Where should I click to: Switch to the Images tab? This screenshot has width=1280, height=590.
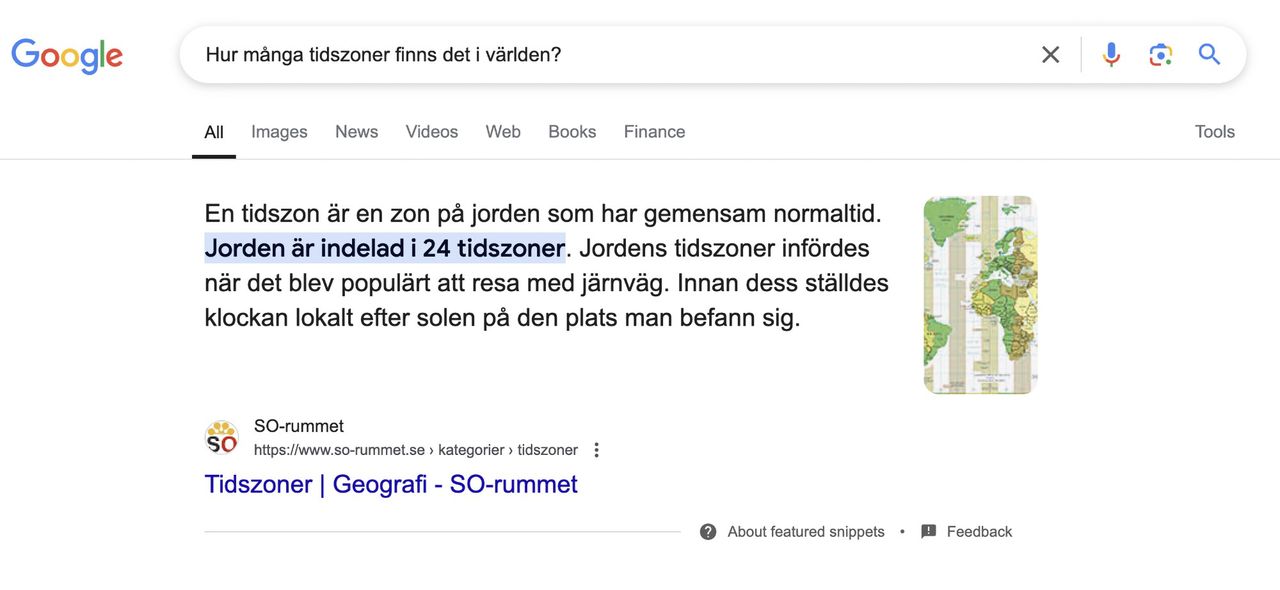(x=279, y=131)
